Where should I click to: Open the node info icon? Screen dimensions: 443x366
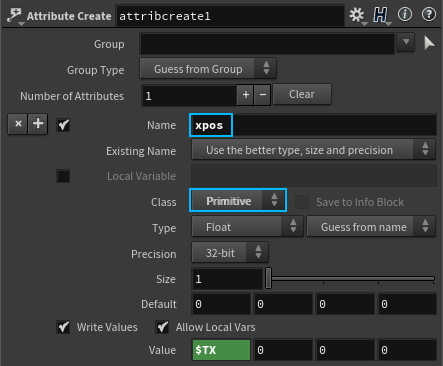click(405, 15)
